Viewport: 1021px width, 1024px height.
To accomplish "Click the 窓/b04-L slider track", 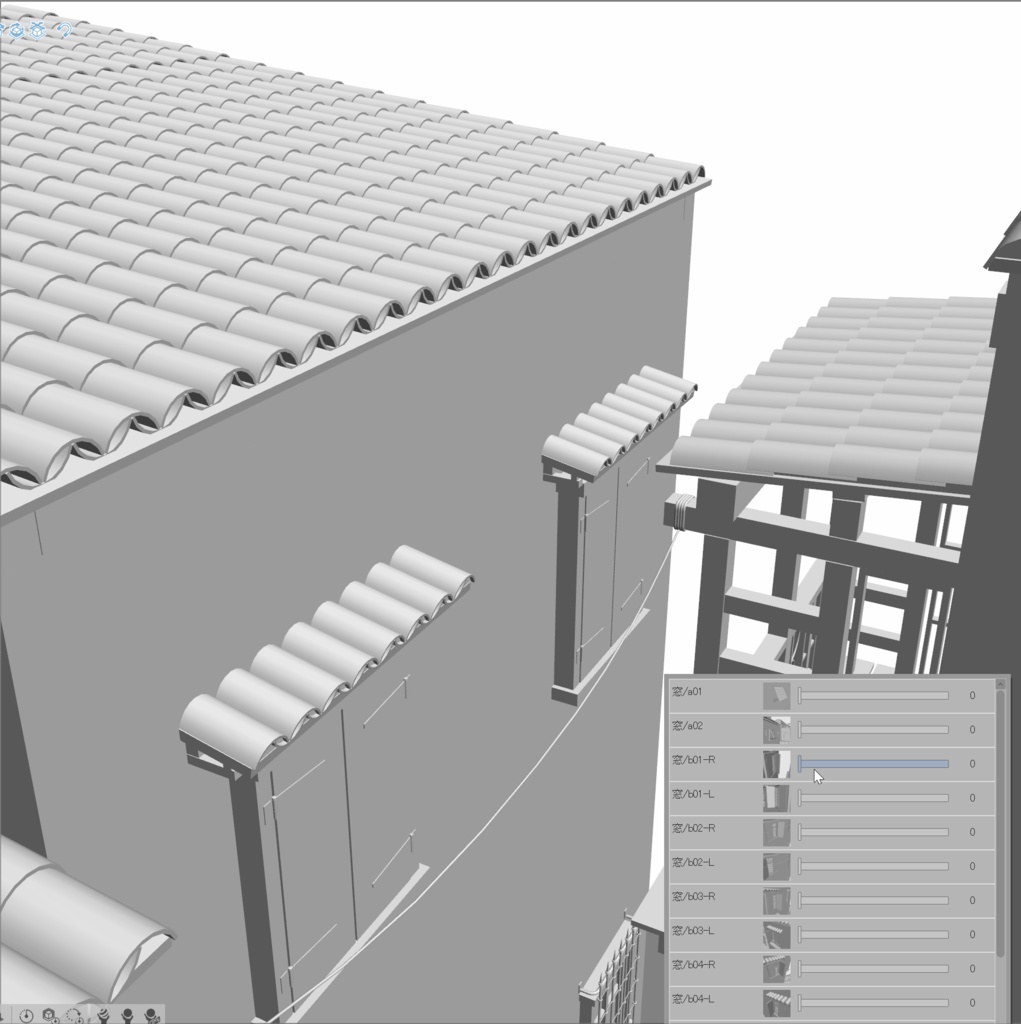I will [873, 1002].
